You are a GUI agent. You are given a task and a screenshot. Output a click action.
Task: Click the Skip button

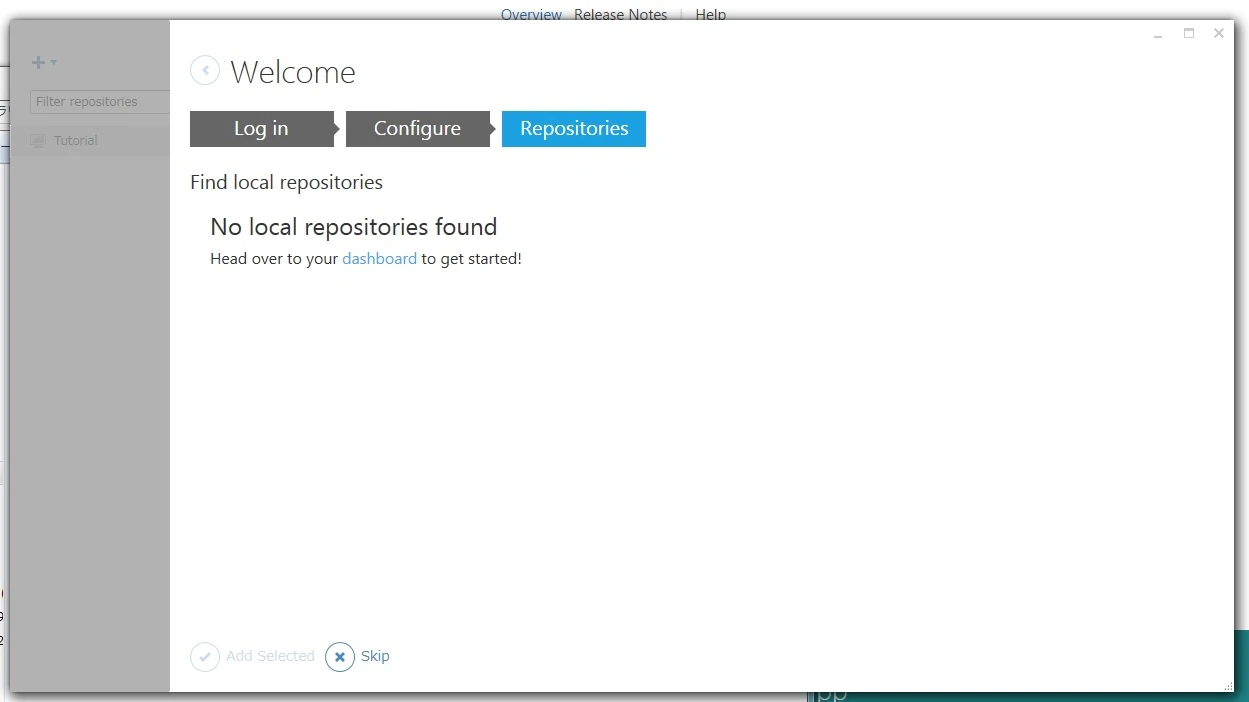click(x=358, y=657)
